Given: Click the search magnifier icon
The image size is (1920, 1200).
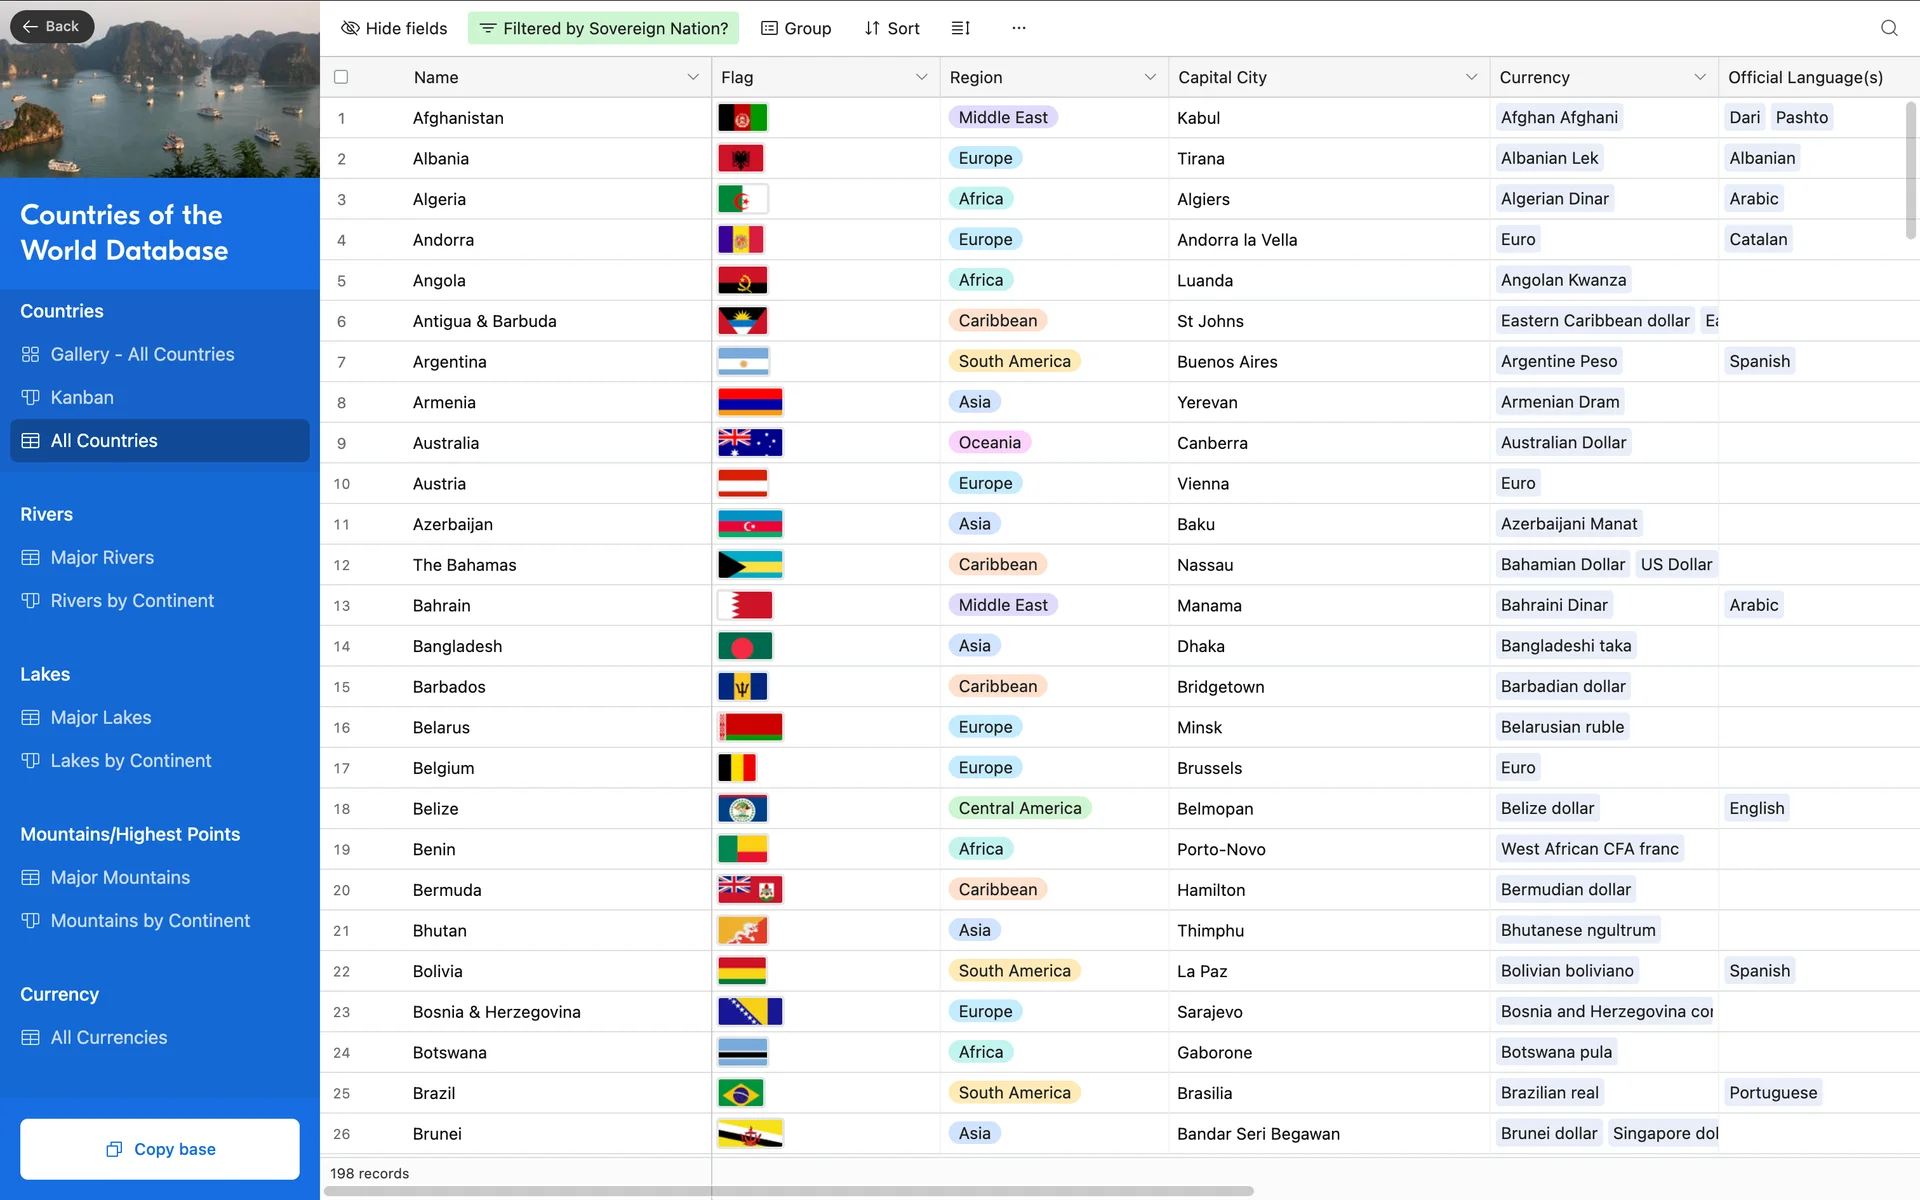Looking at the screenshot, I should [x=1888, y=28].
